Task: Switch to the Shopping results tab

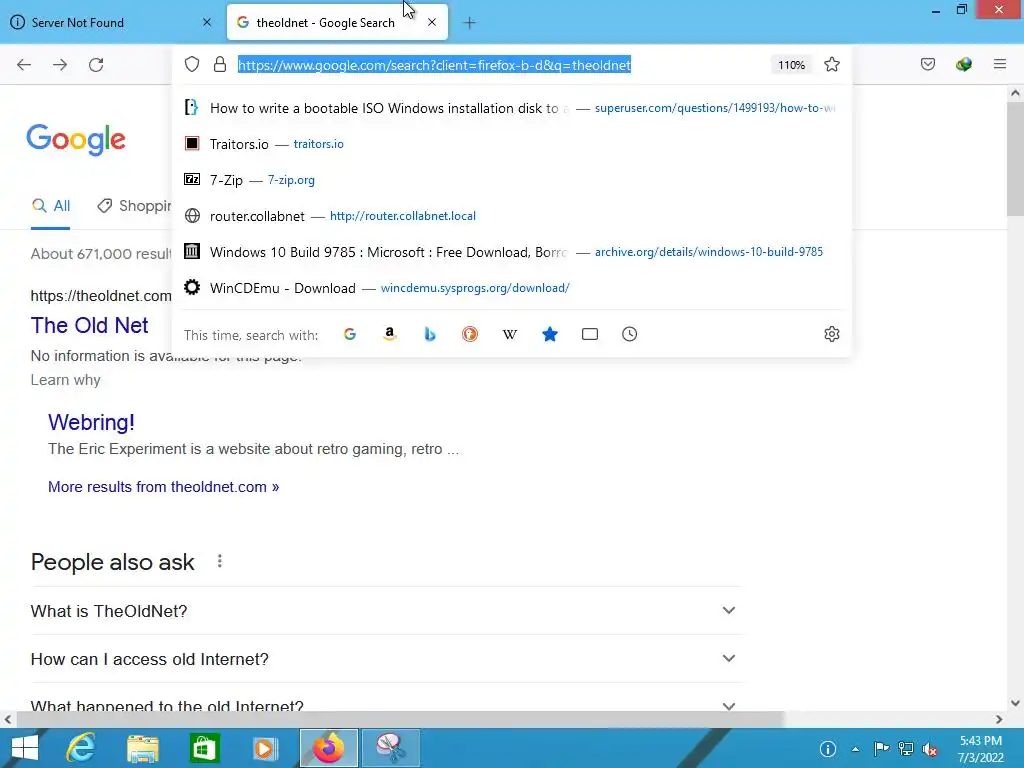Action: coord(134,206)
